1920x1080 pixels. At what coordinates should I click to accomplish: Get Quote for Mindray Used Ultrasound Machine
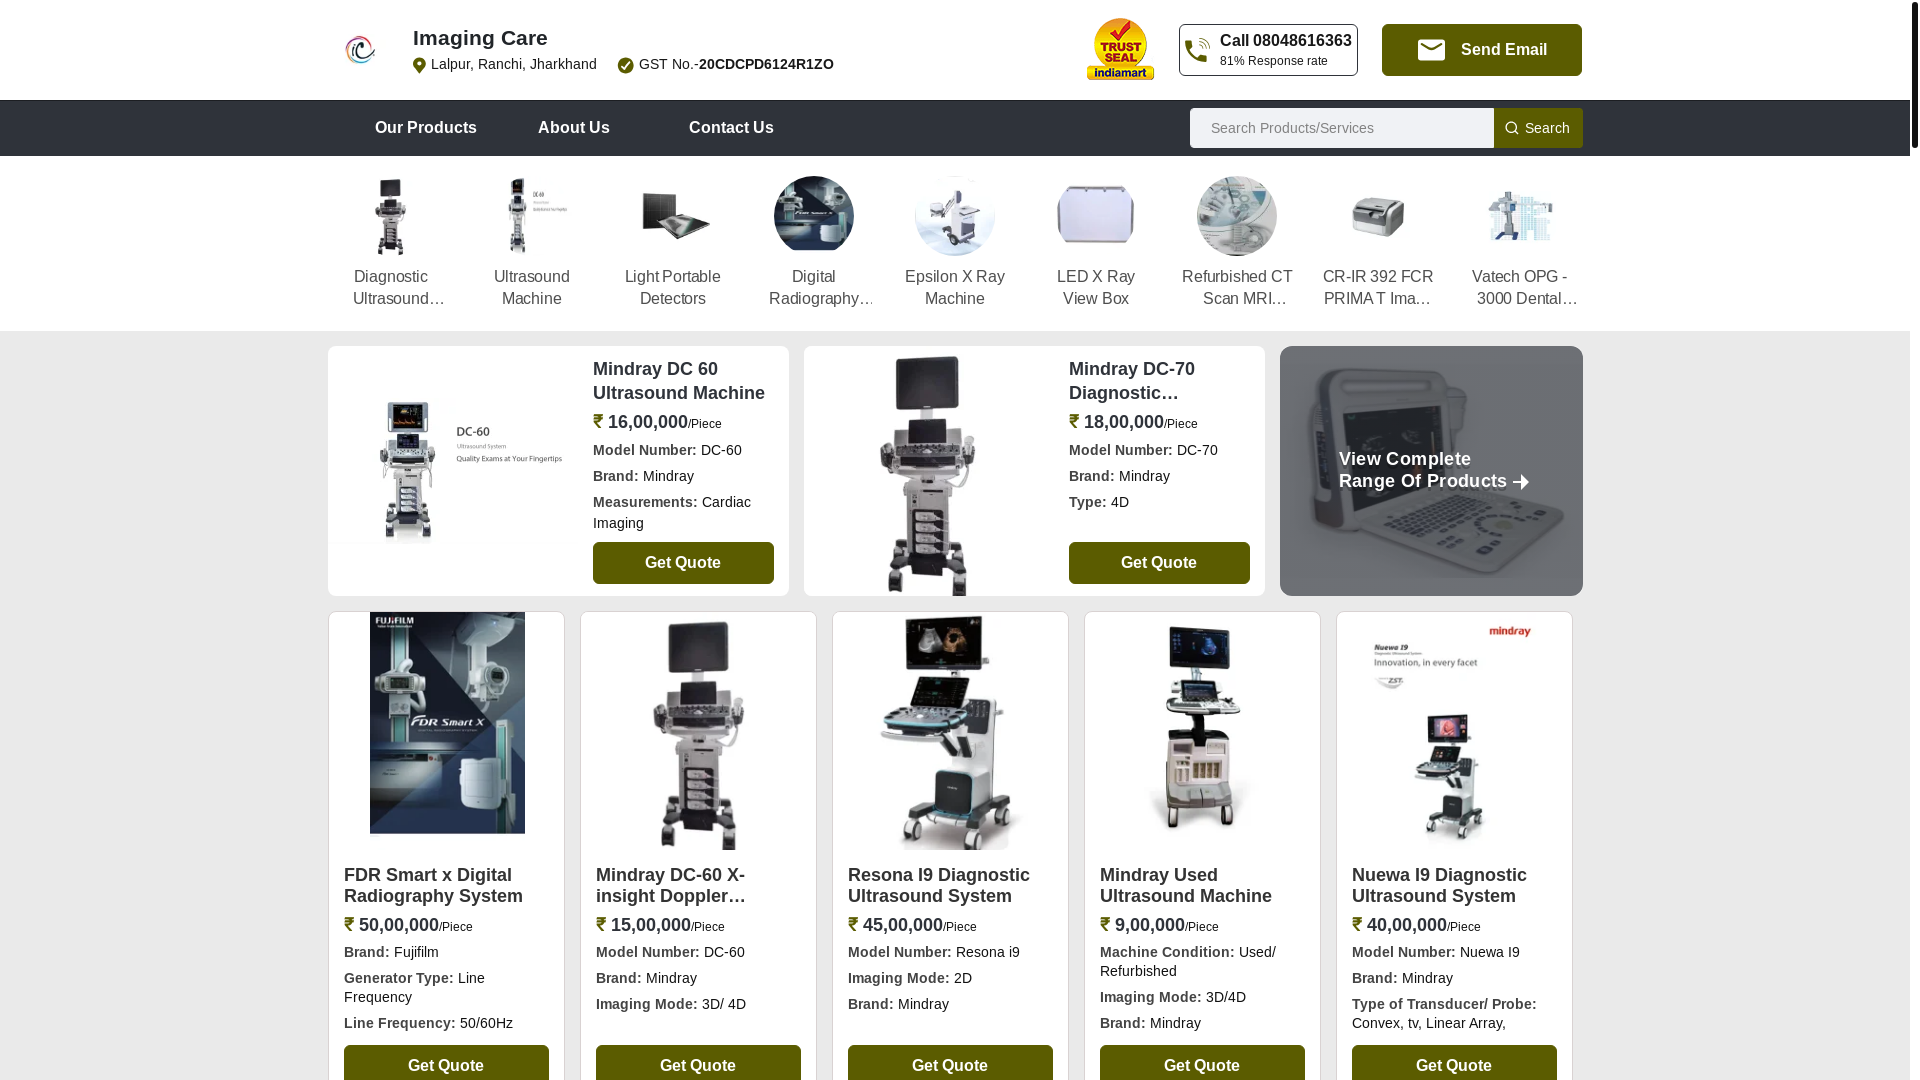[x=1202, y=1063]
